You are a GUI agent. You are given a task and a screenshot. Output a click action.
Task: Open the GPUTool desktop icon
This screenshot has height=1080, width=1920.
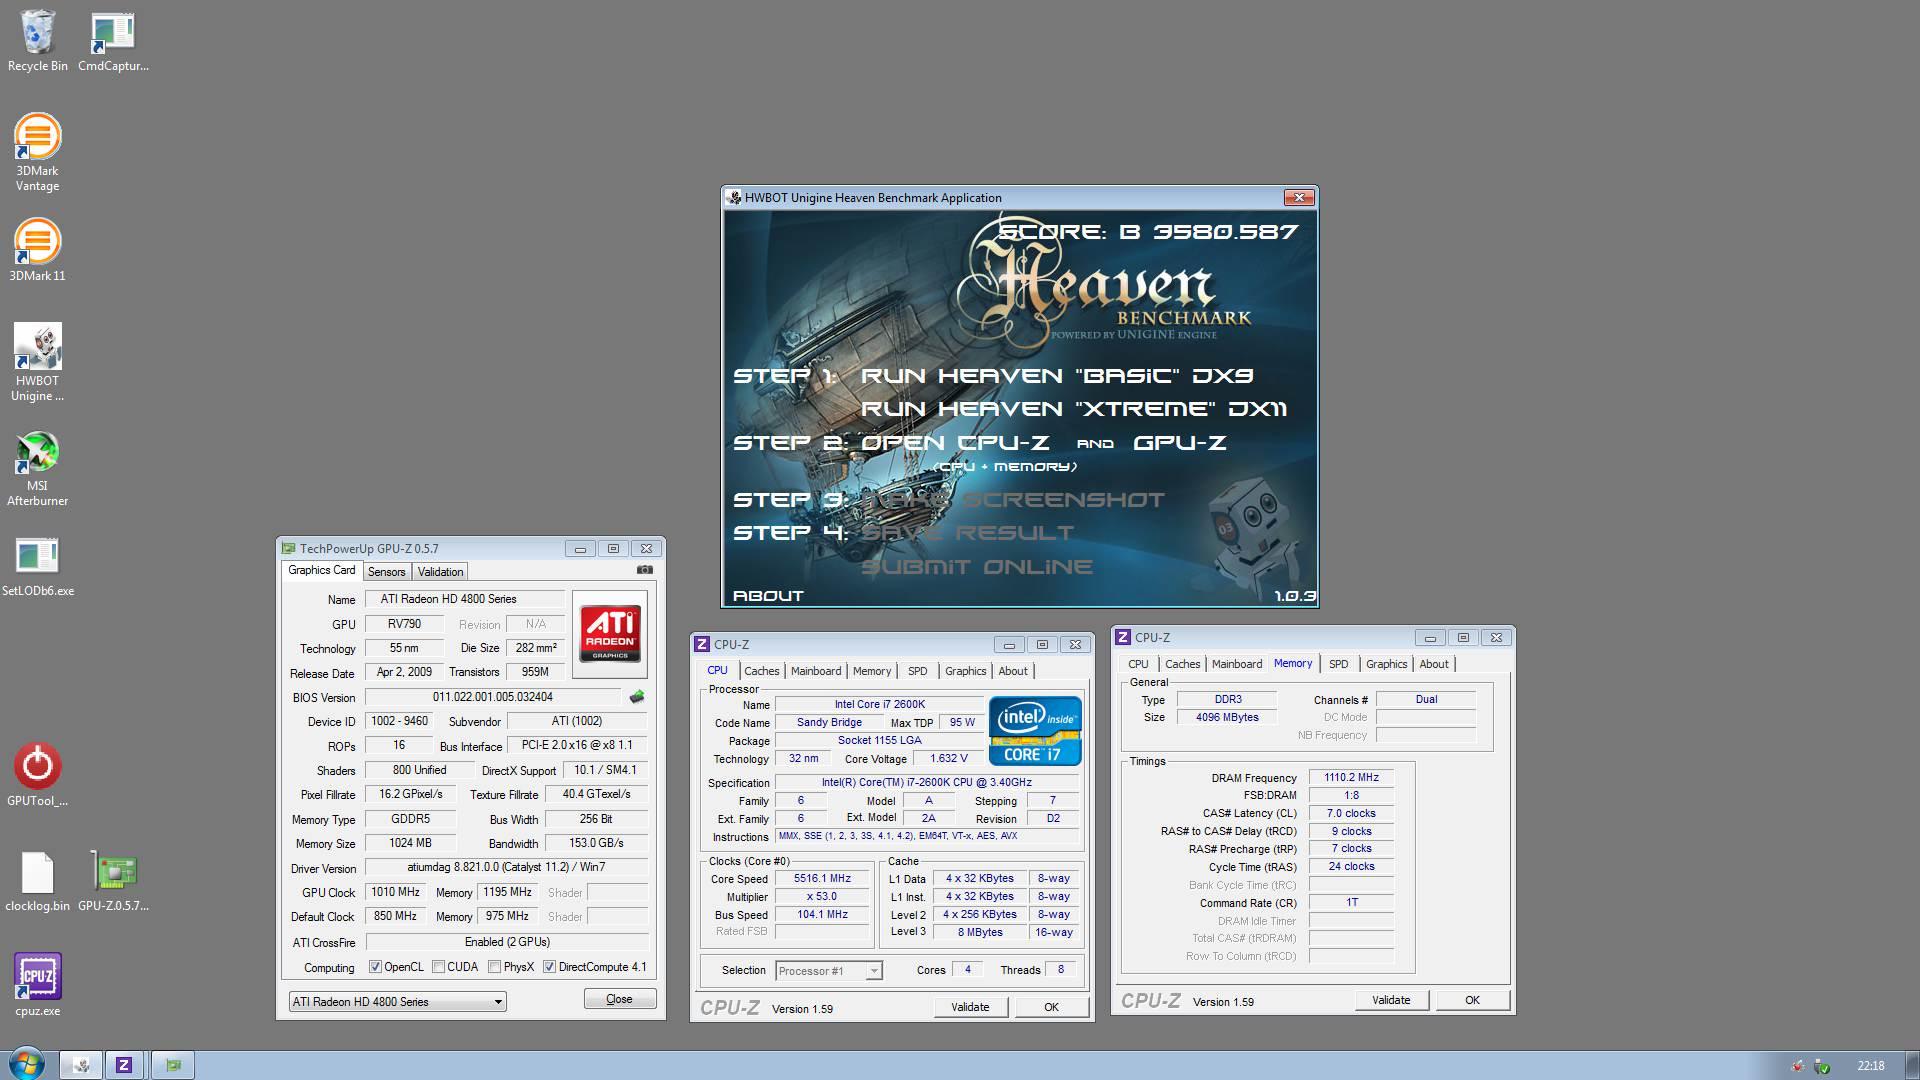click(37, 775)
